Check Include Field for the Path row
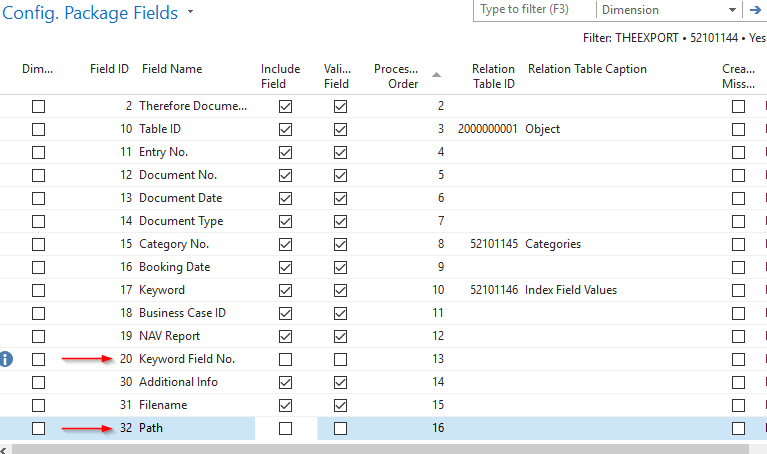This screenshot has height=454, width=767. [x=286, y=428]
